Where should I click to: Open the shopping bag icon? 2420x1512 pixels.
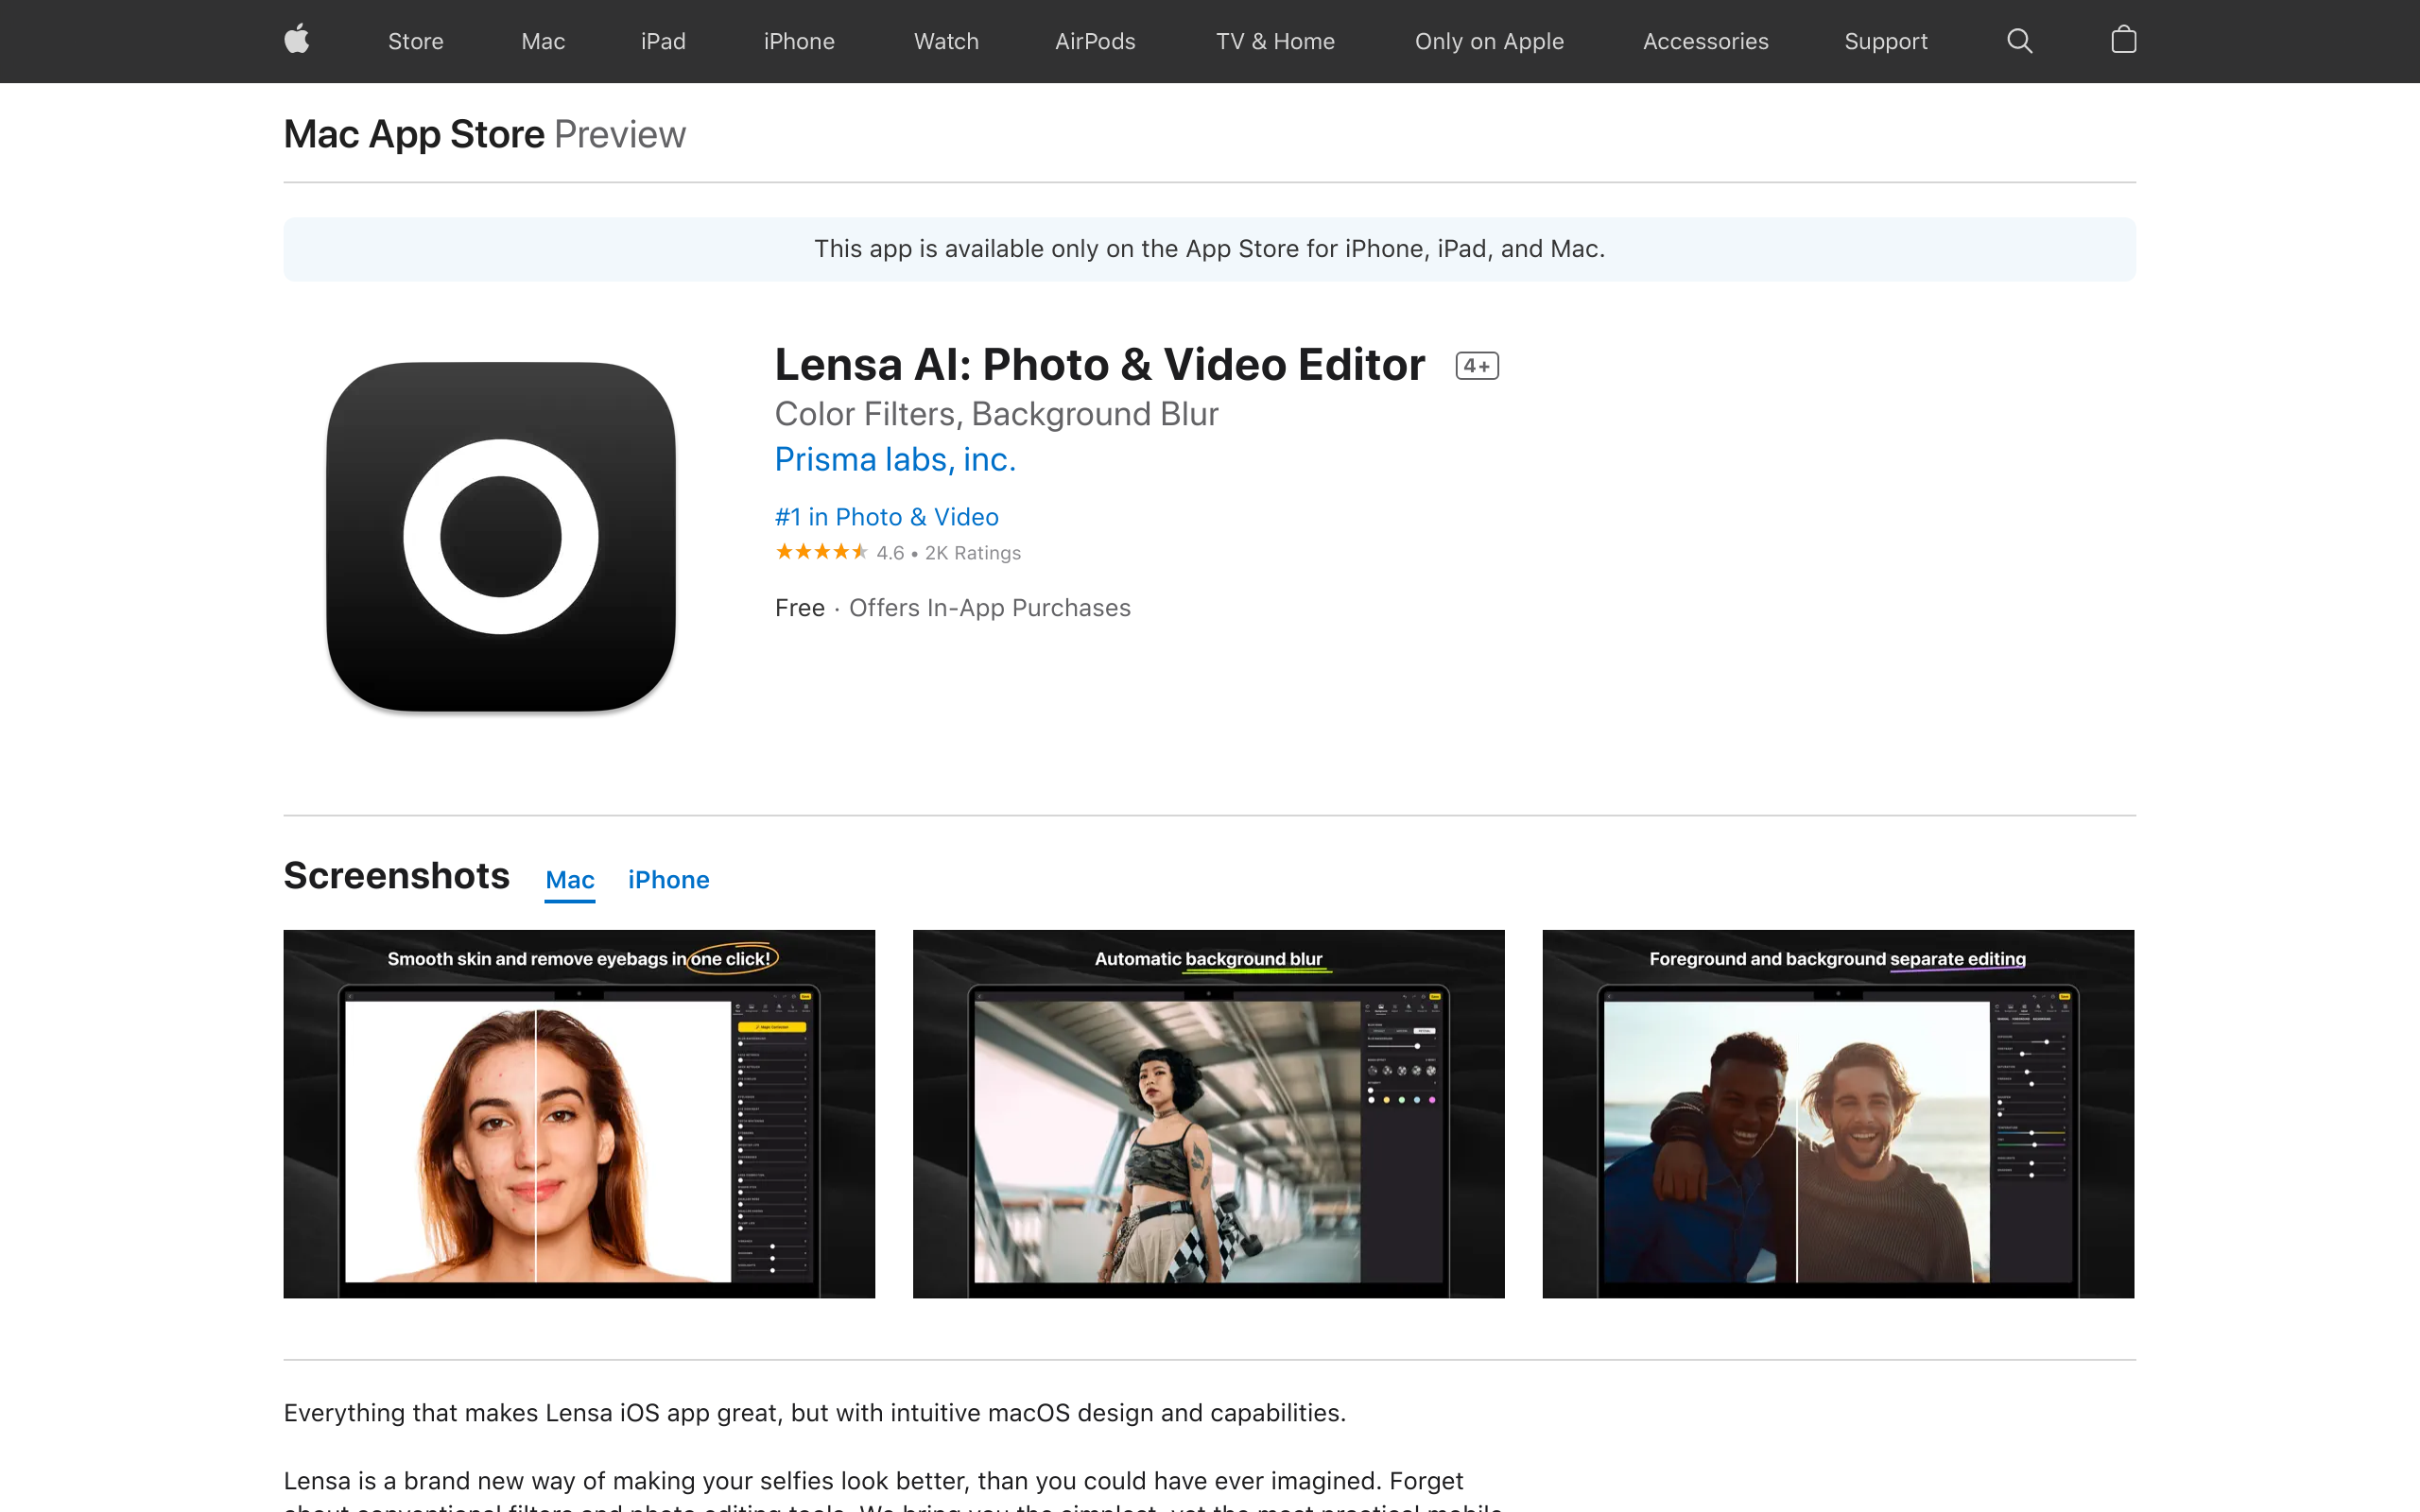point(2123,41)
